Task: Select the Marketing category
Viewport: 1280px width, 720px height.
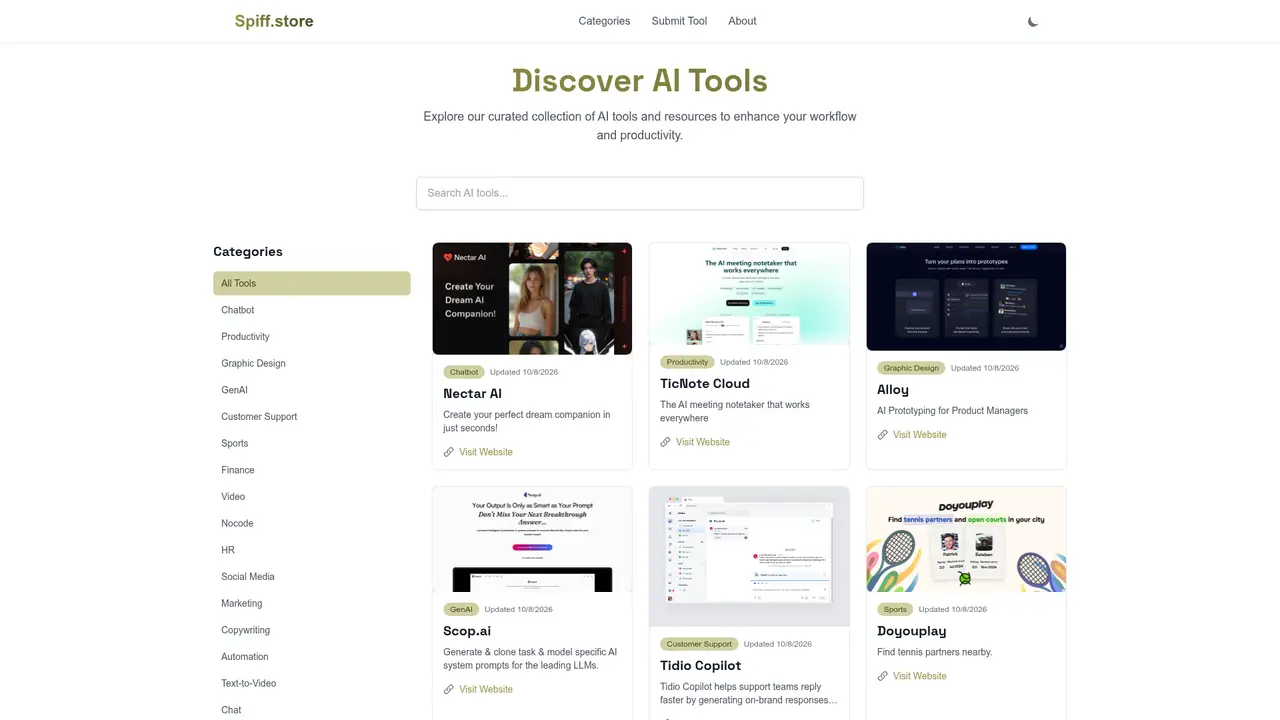Action: pos(312,603)
